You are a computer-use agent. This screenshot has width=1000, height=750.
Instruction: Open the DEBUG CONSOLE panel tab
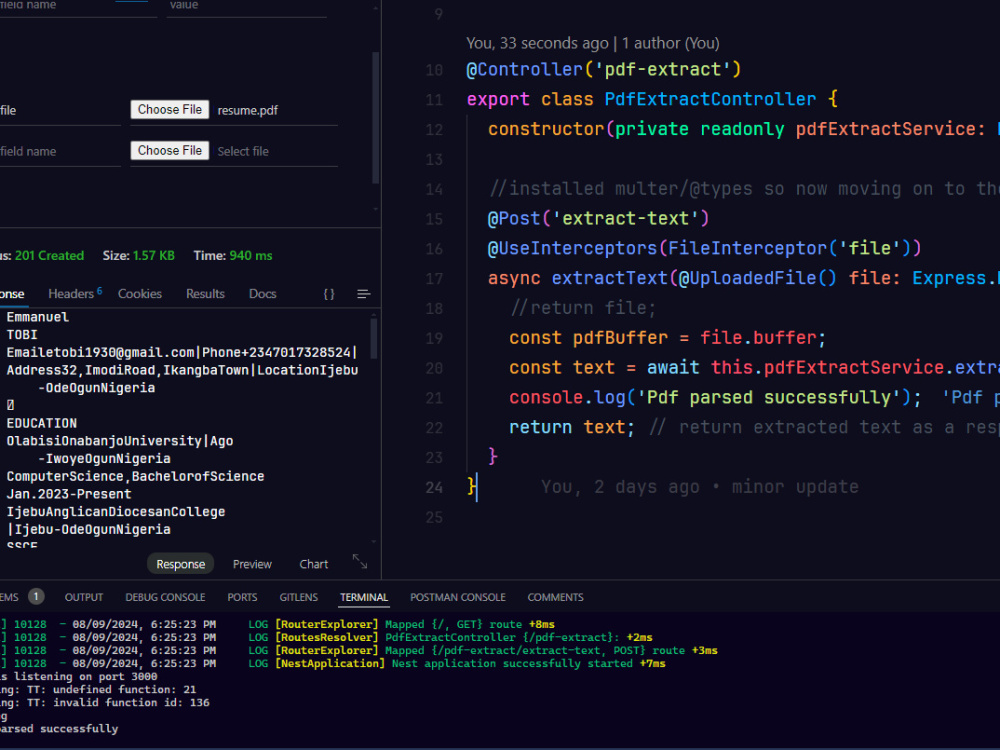pos(165,597)
